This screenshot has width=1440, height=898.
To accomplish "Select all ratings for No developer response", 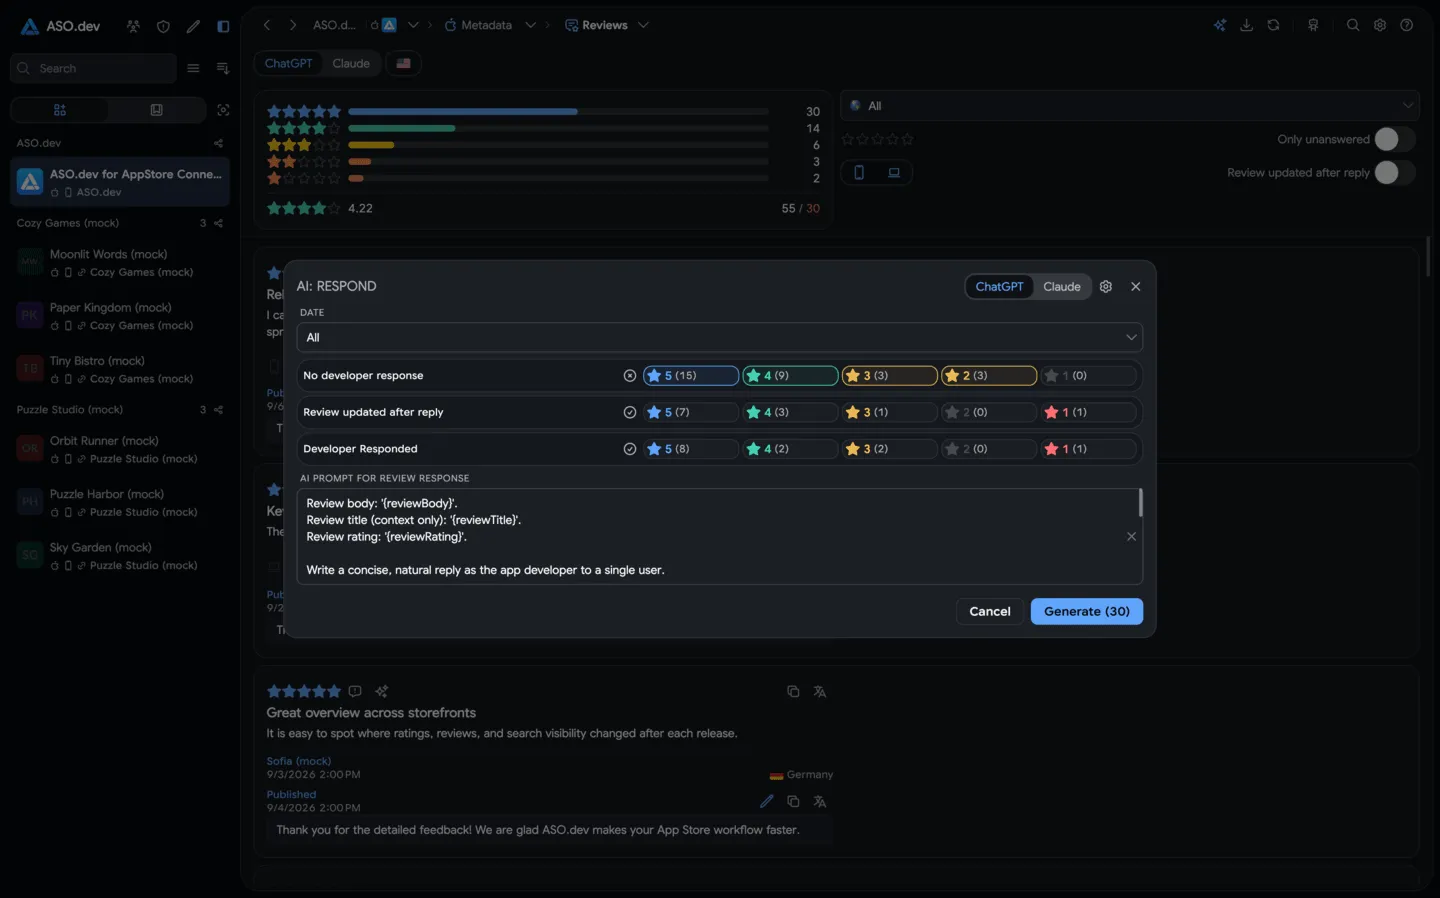I will tap(629, 376).
